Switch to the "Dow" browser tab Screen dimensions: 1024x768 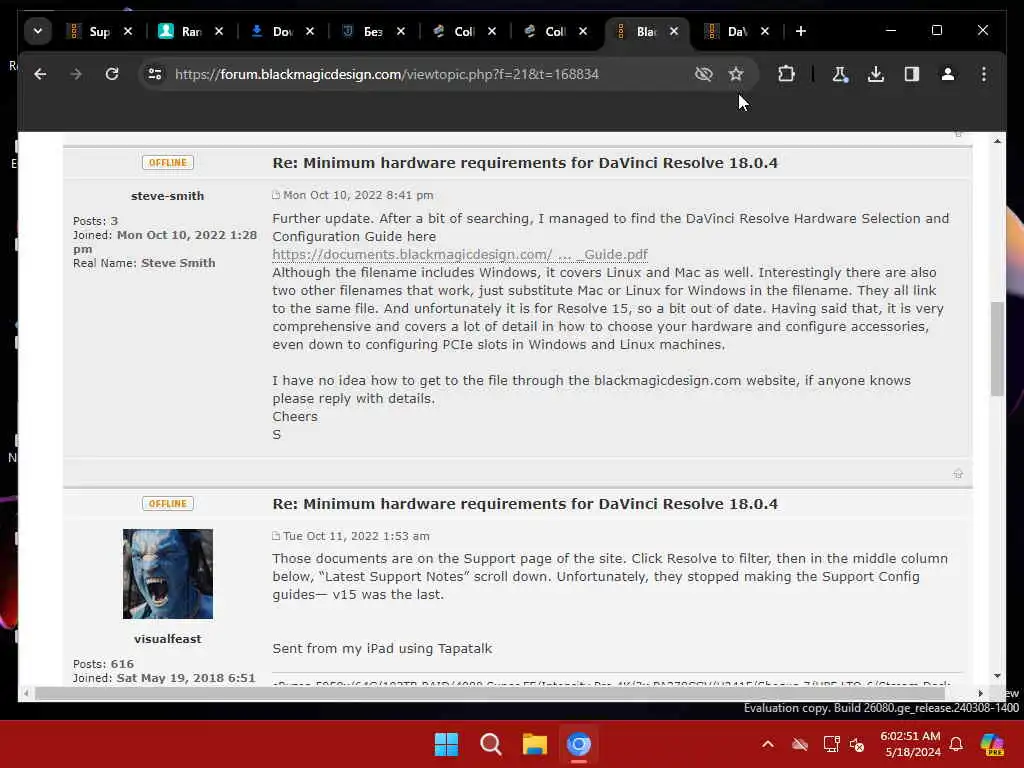273,31
